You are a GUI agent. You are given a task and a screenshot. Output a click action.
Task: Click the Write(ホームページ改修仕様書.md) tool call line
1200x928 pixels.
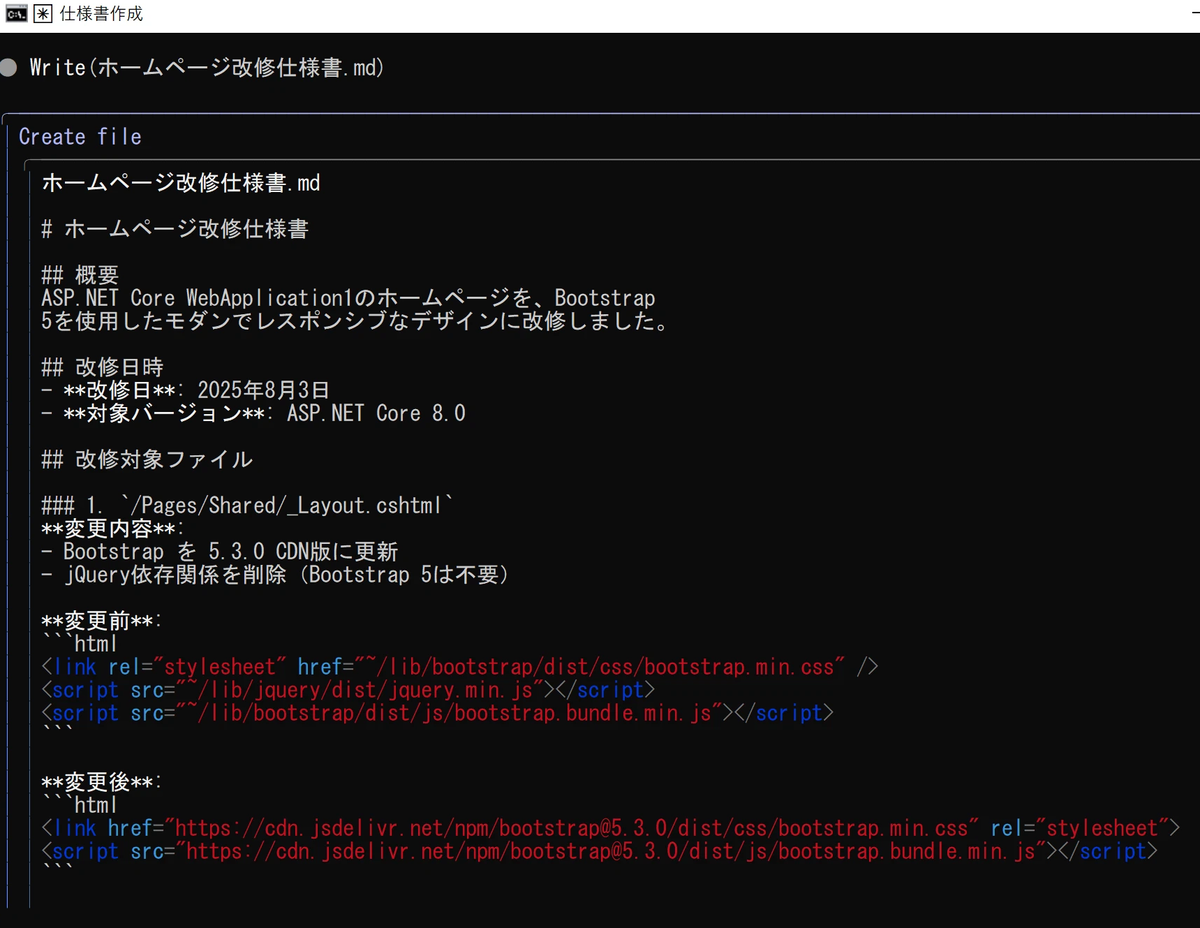click(x=207, y=68)
